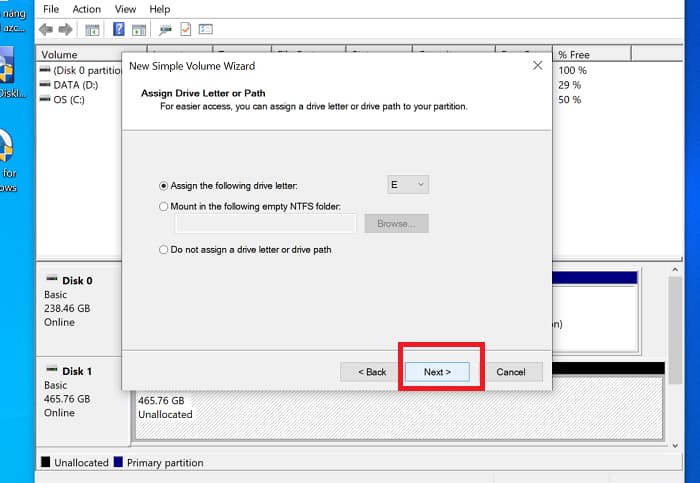
Task: Click the % Free column header
Action: click(x=575, y=55)
